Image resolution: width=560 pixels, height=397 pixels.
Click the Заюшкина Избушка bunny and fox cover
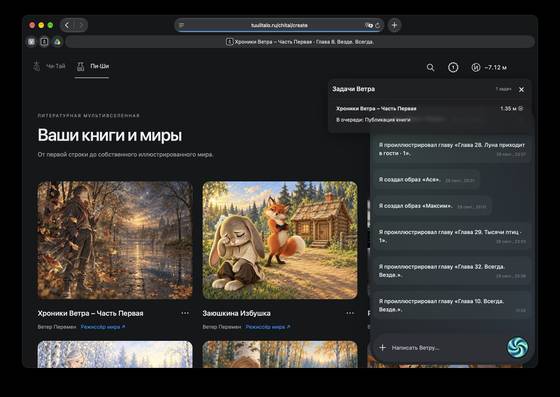point(280,240)
